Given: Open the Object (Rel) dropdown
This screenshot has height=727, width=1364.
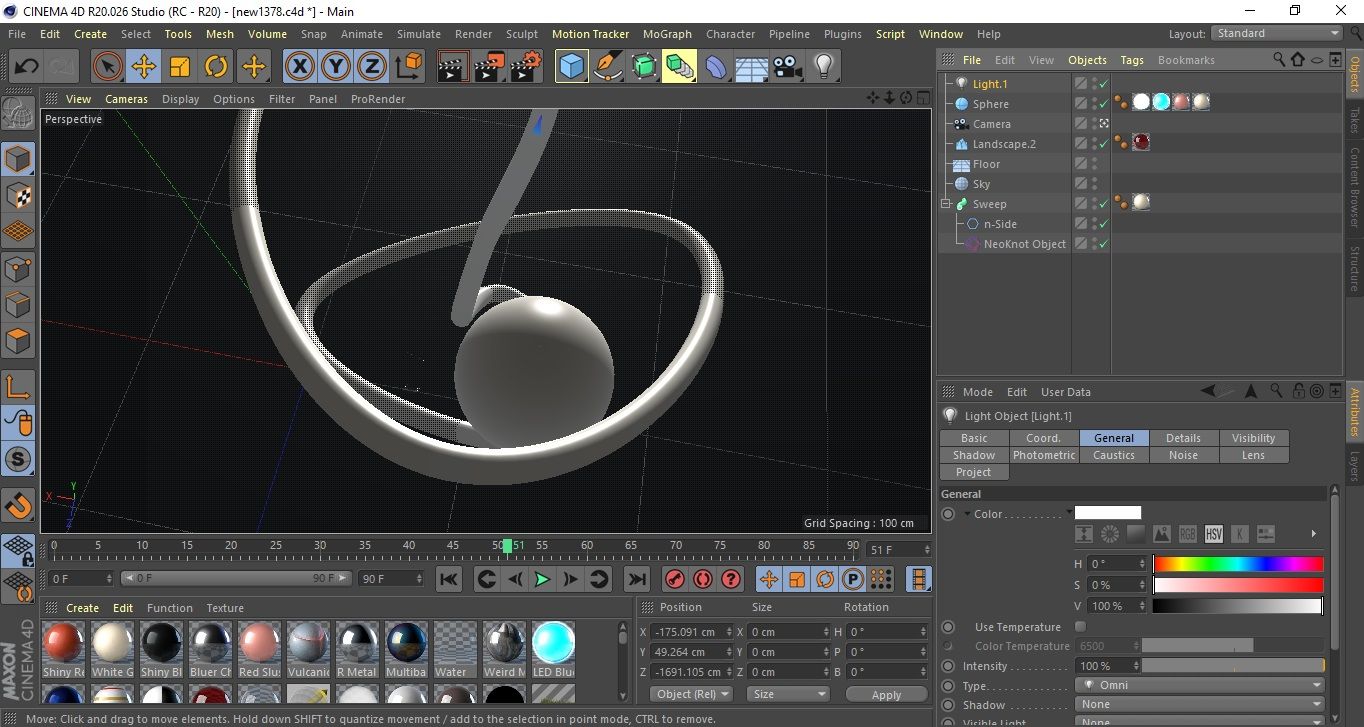Looking at the screenshot, I should (692, 694).
